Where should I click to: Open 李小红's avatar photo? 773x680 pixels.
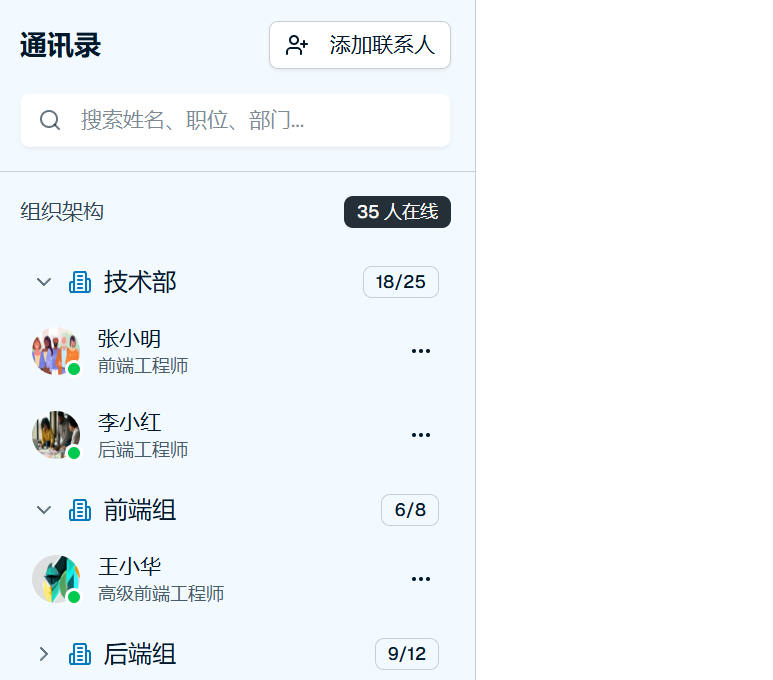pos(55,435)
